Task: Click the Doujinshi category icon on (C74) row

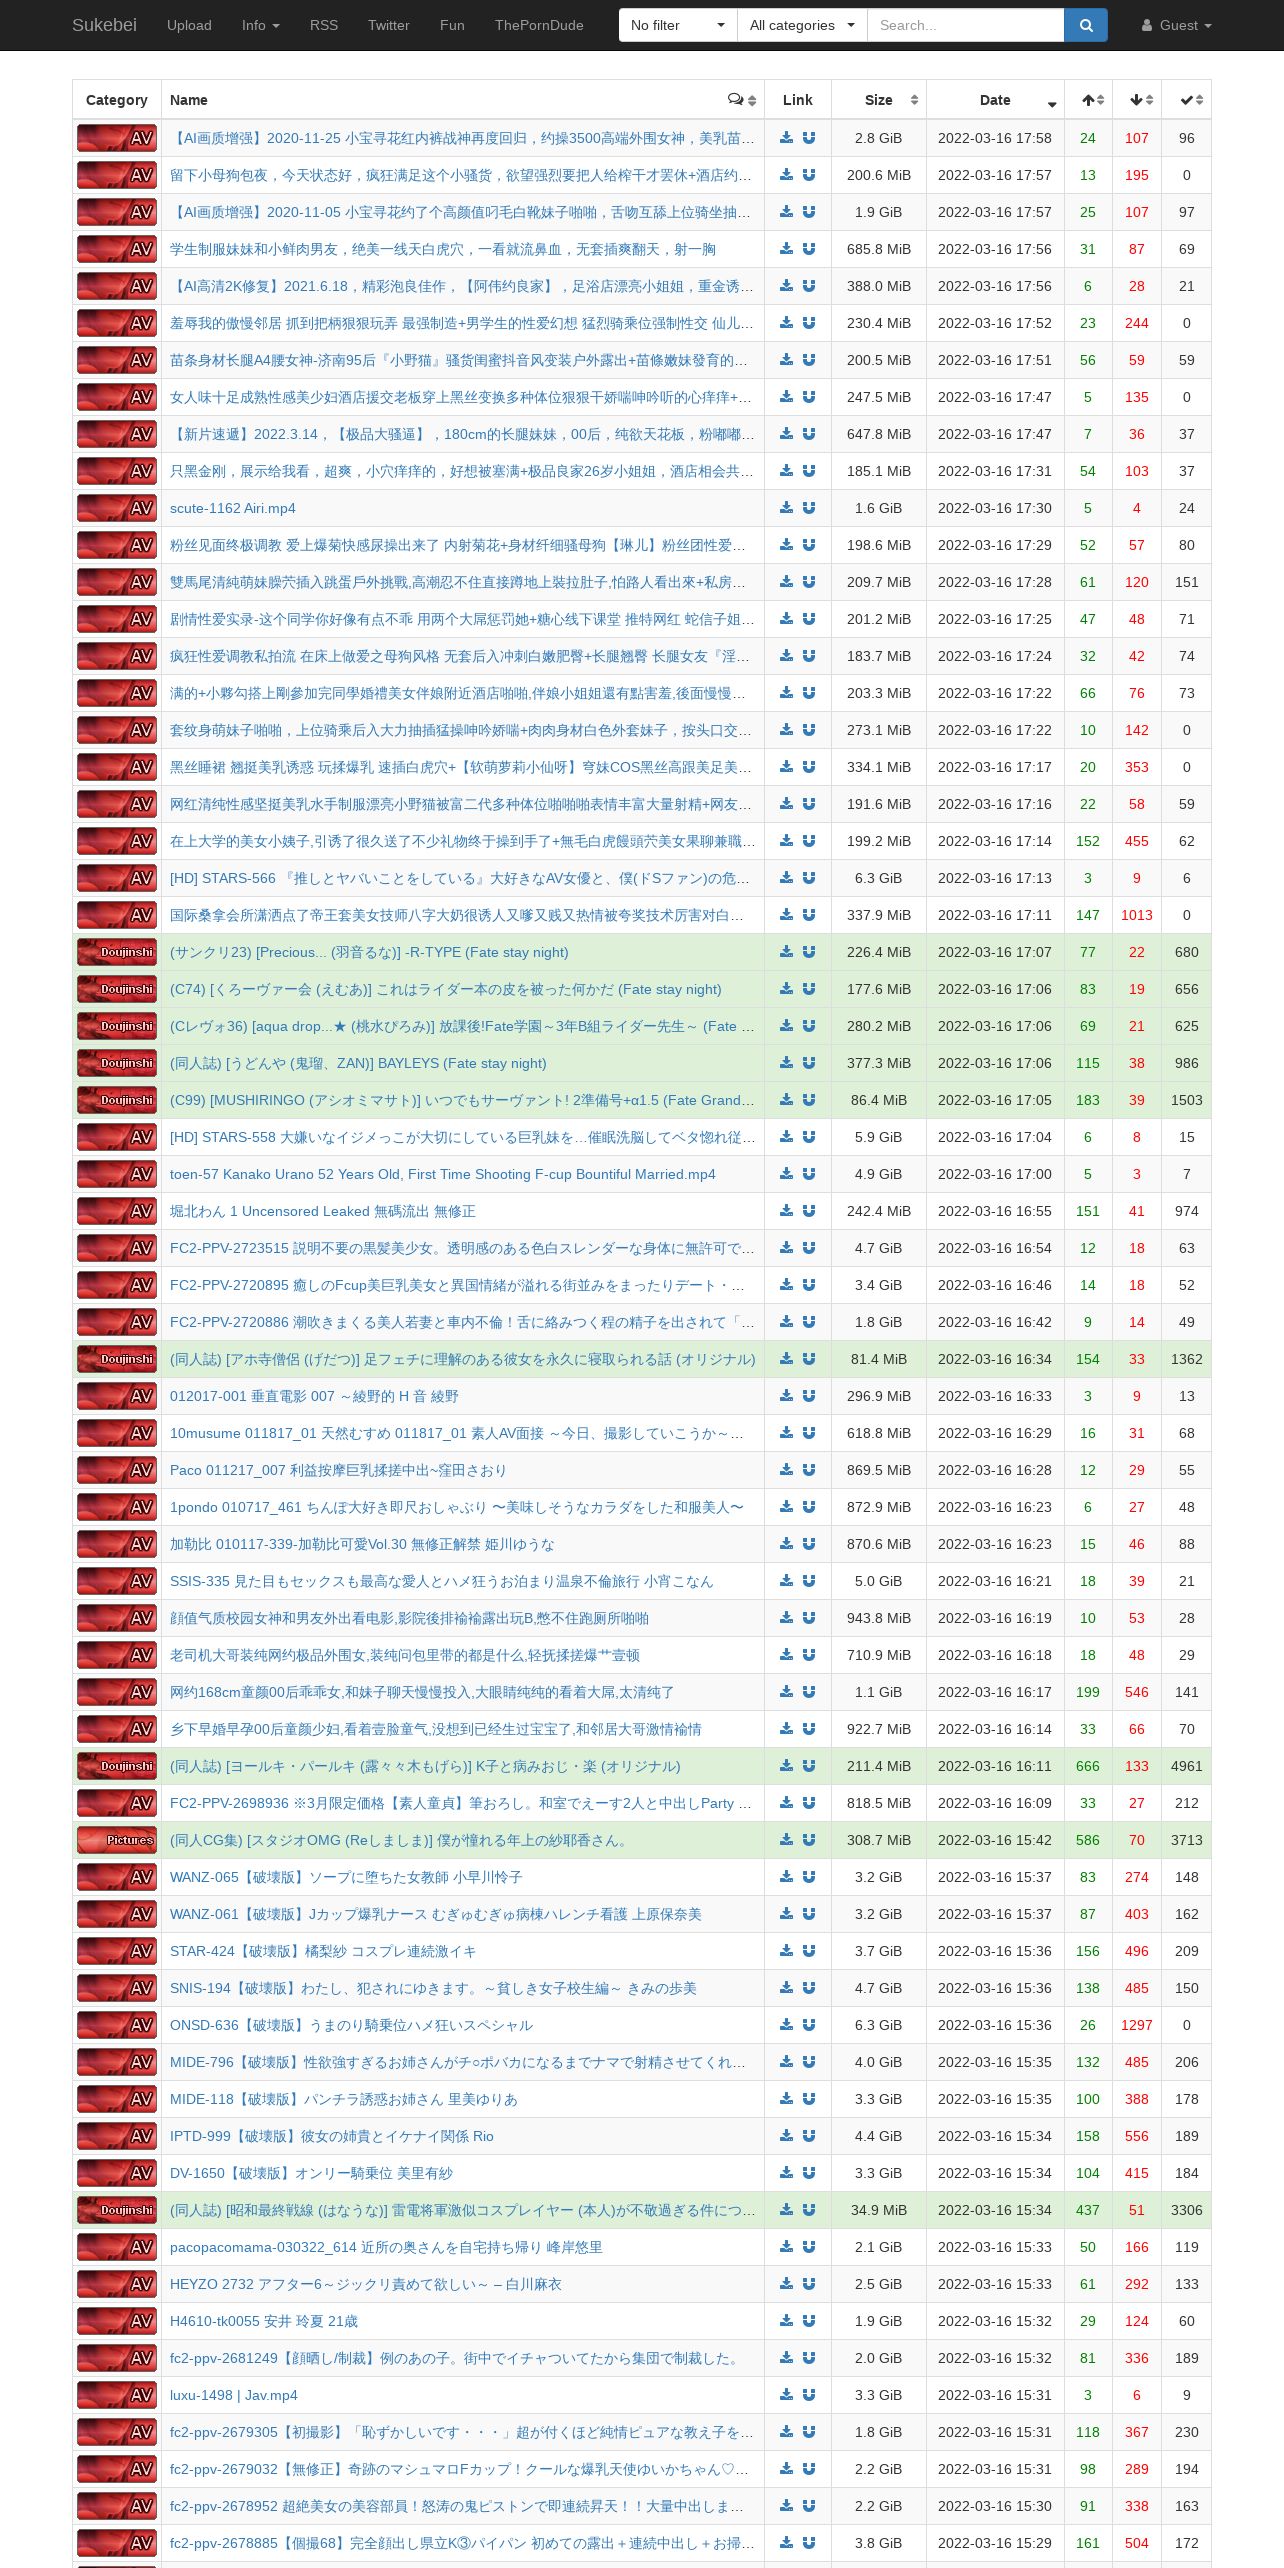Action: click(x=117, y=989)
